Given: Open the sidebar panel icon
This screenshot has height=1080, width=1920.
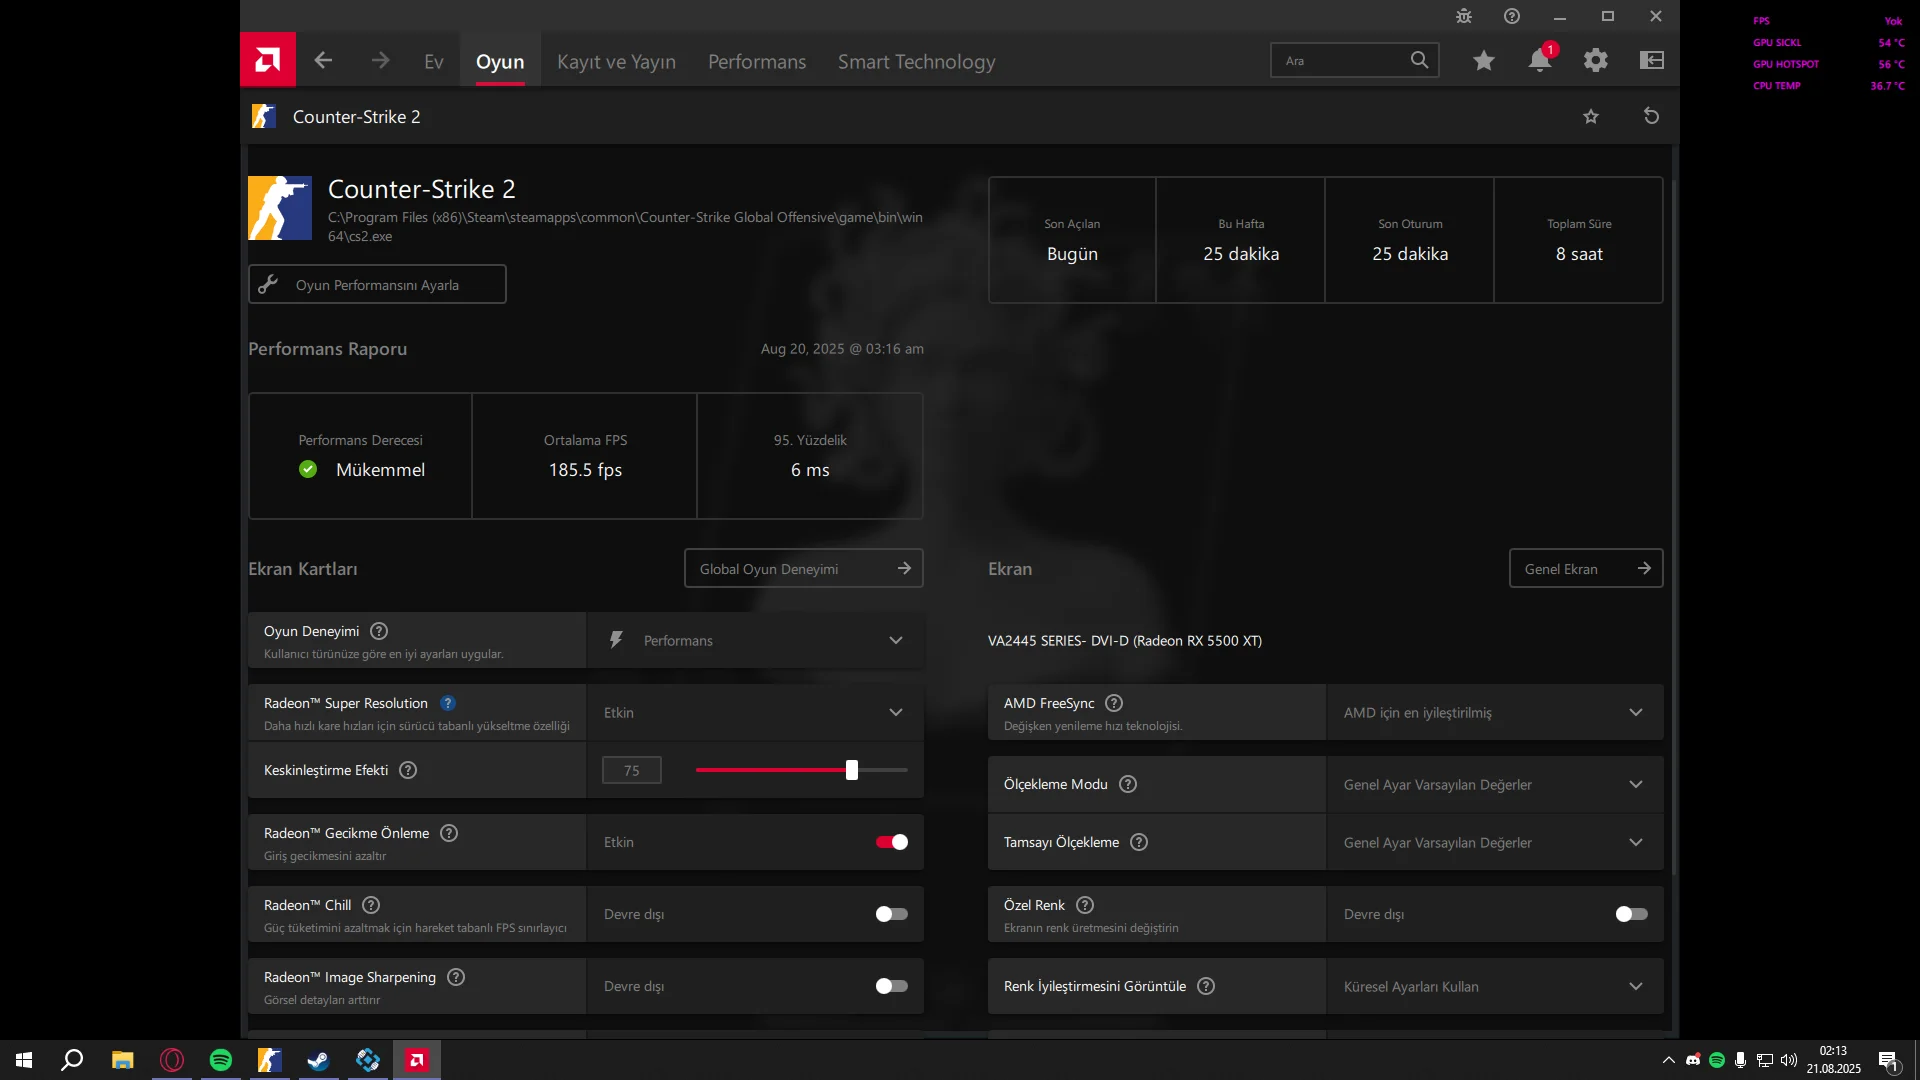Looking at the screenshot, I should (x=1651, y=60).
